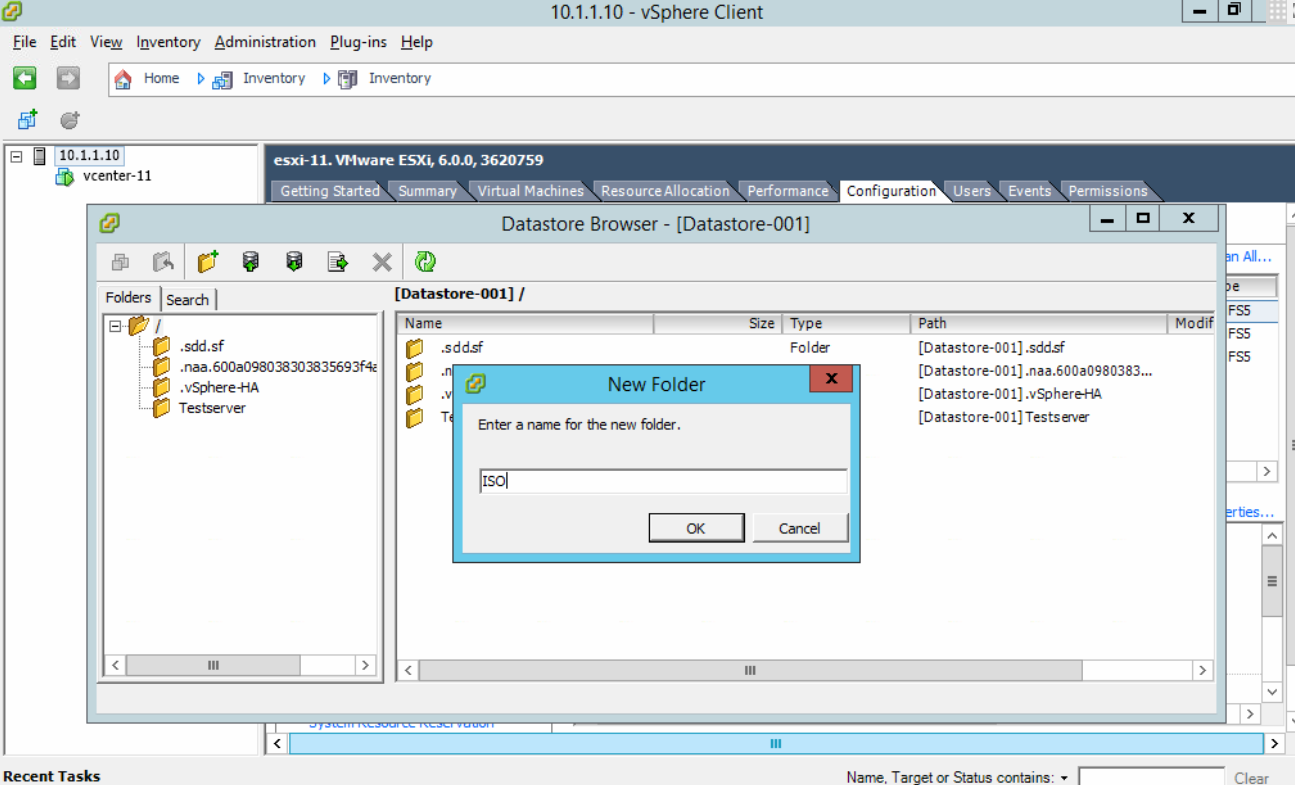Screen dimensions: 1295x785
Task: Click the move file icon in datastore toolbar
Action: (338, 262)
